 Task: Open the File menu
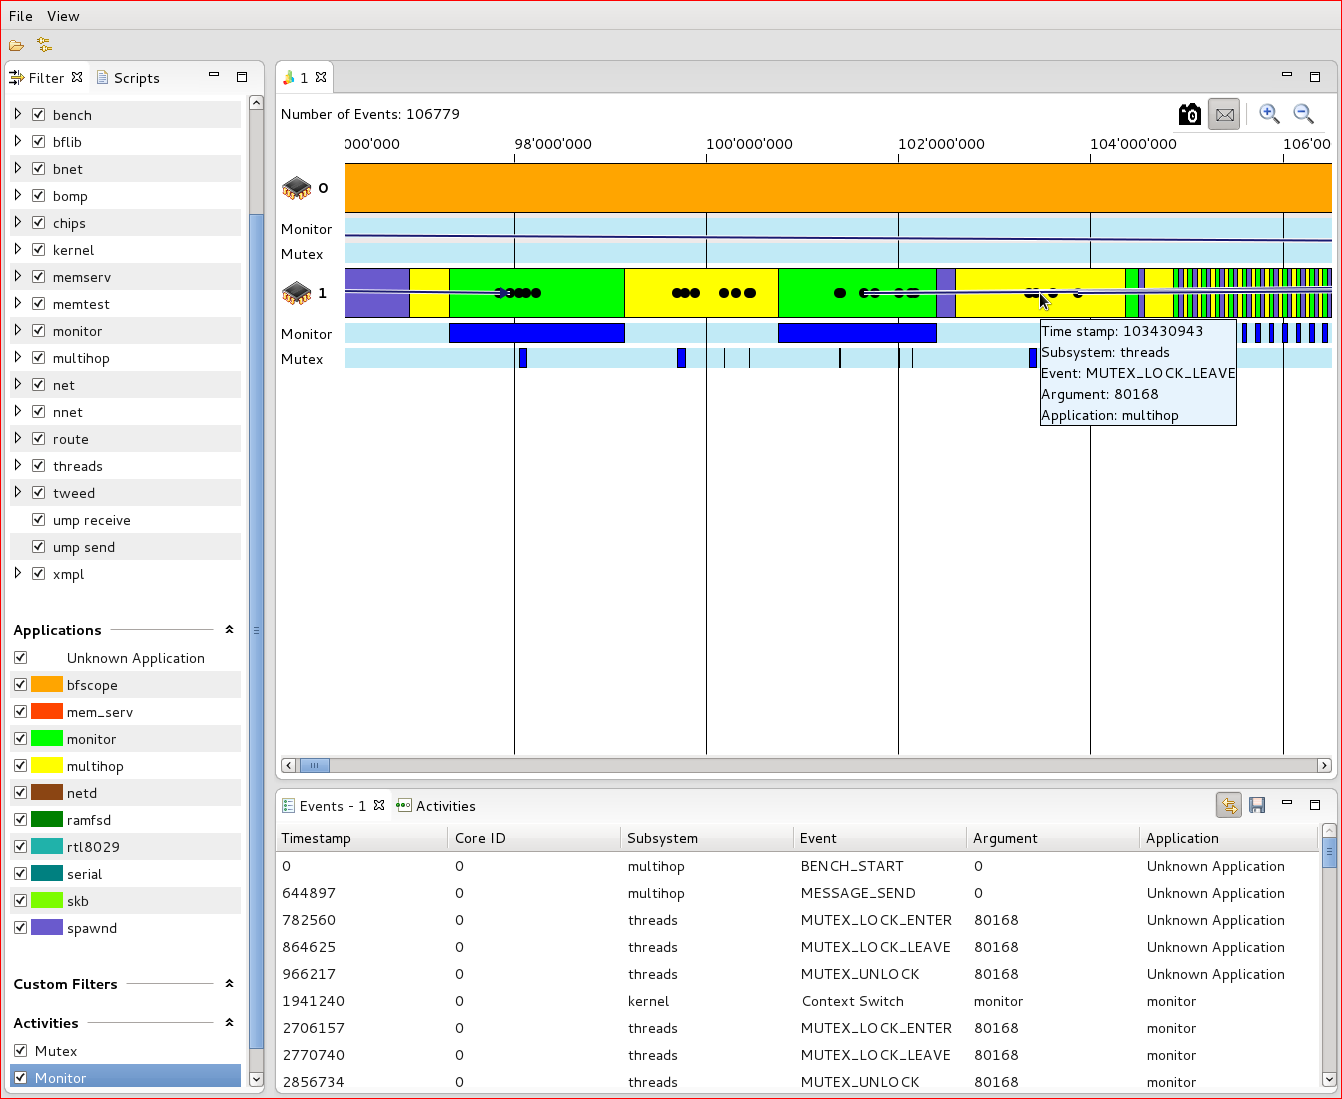21,16
